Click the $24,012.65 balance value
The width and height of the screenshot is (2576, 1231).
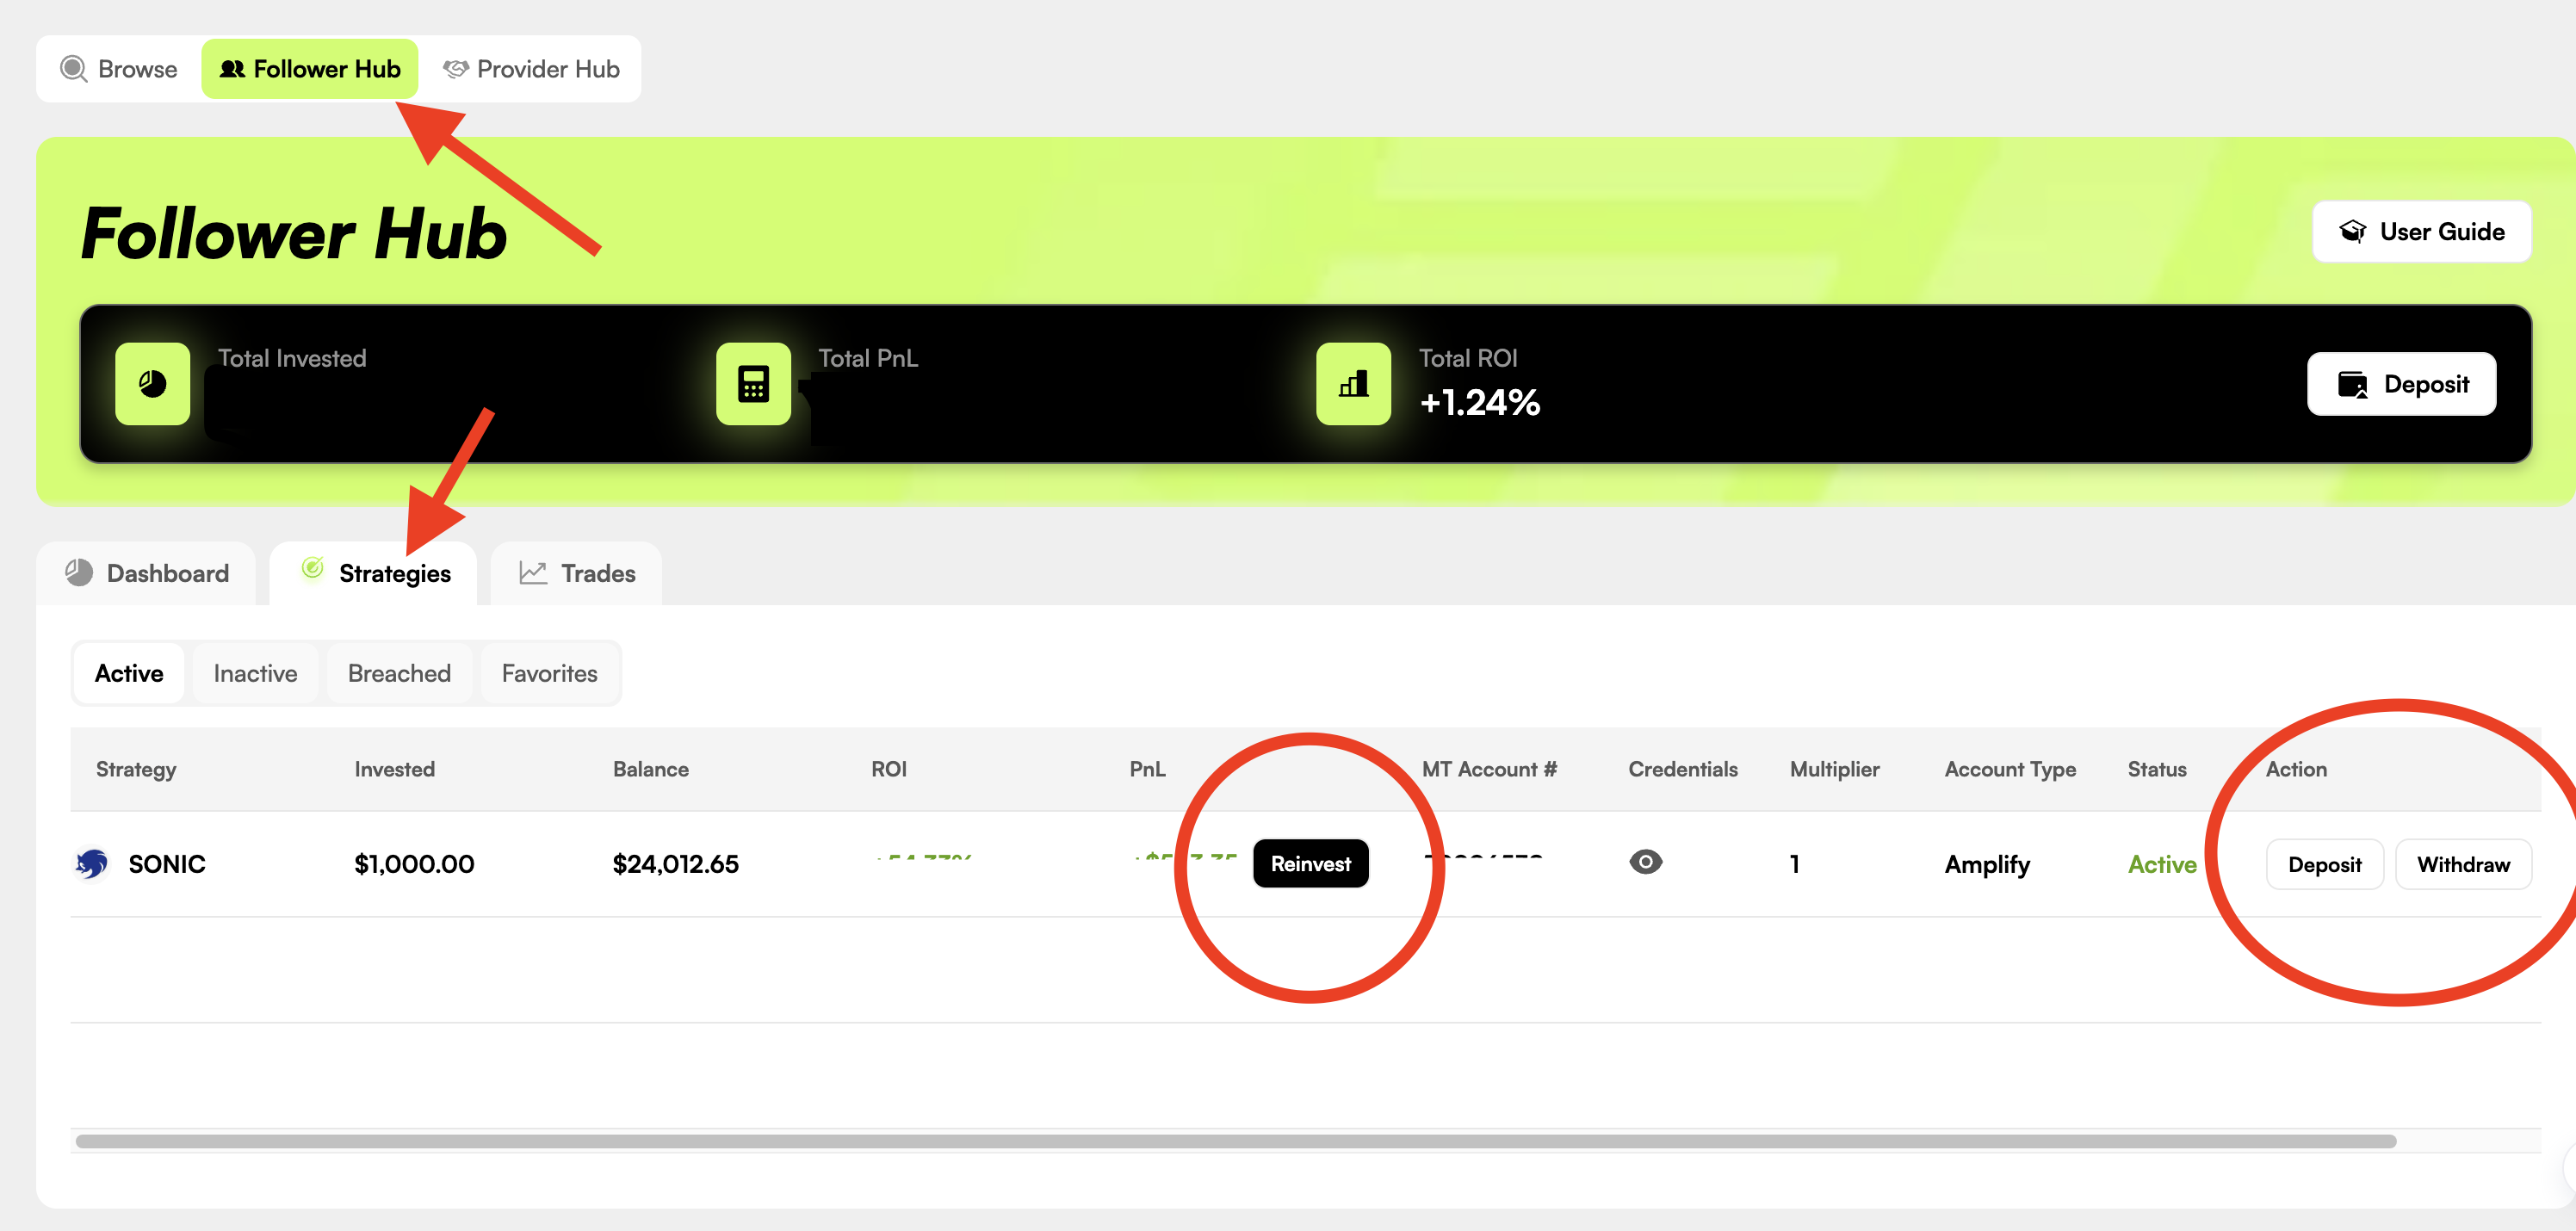[675, 864]
